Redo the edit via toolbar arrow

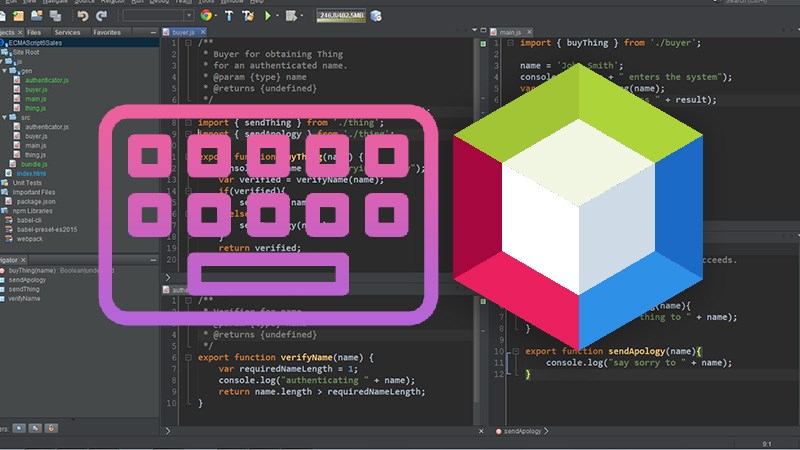point(101,16)
